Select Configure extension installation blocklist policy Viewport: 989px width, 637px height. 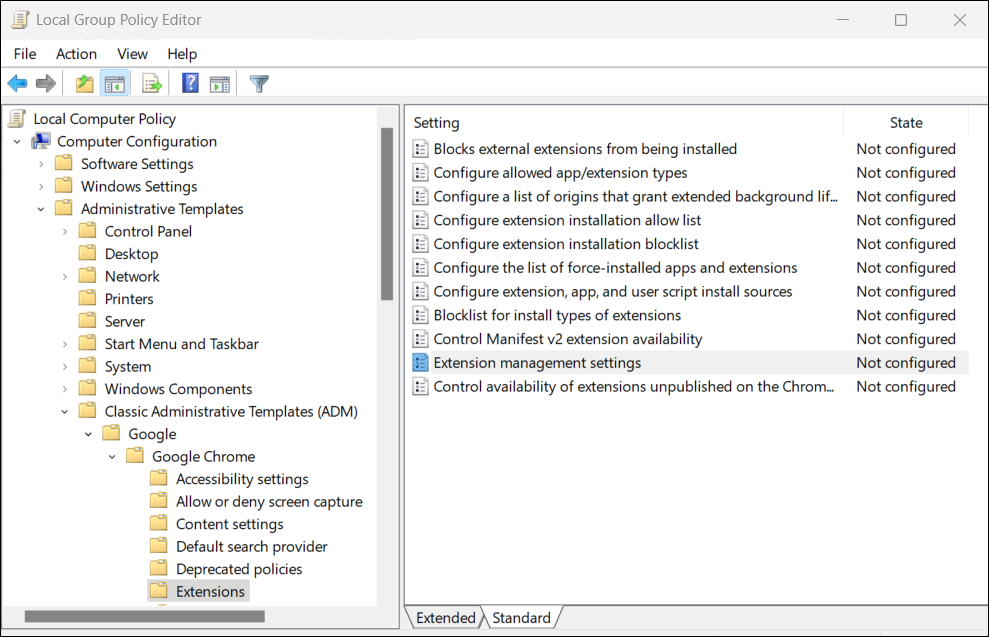[x=565, y=244]
